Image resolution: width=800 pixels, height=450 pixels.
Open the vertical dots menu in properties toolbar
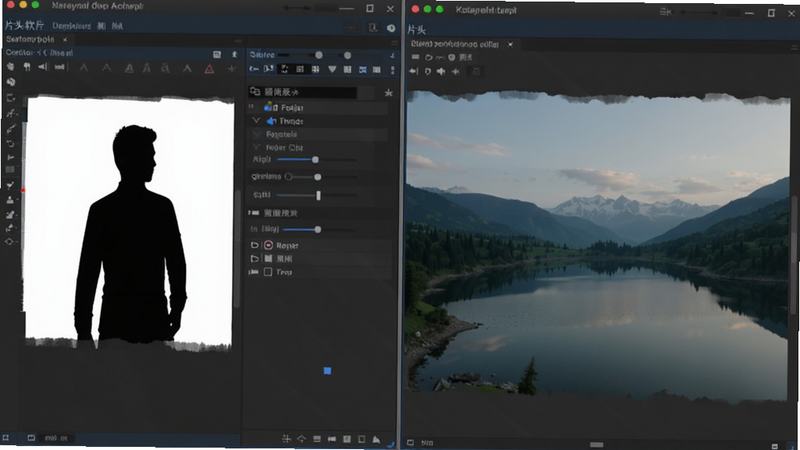pos(392,69)
